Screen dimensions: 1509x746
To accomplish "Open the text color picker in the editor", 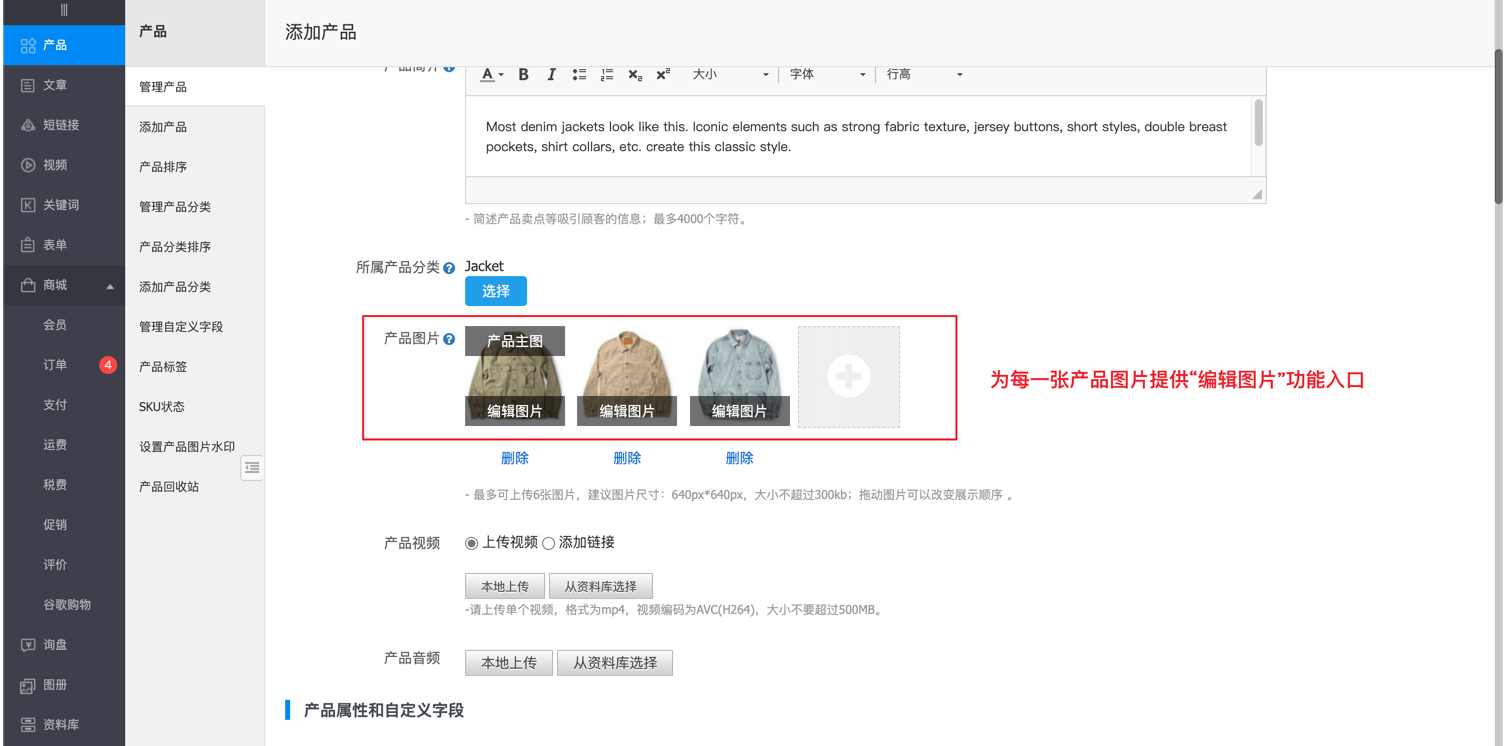I will (491, 75).
